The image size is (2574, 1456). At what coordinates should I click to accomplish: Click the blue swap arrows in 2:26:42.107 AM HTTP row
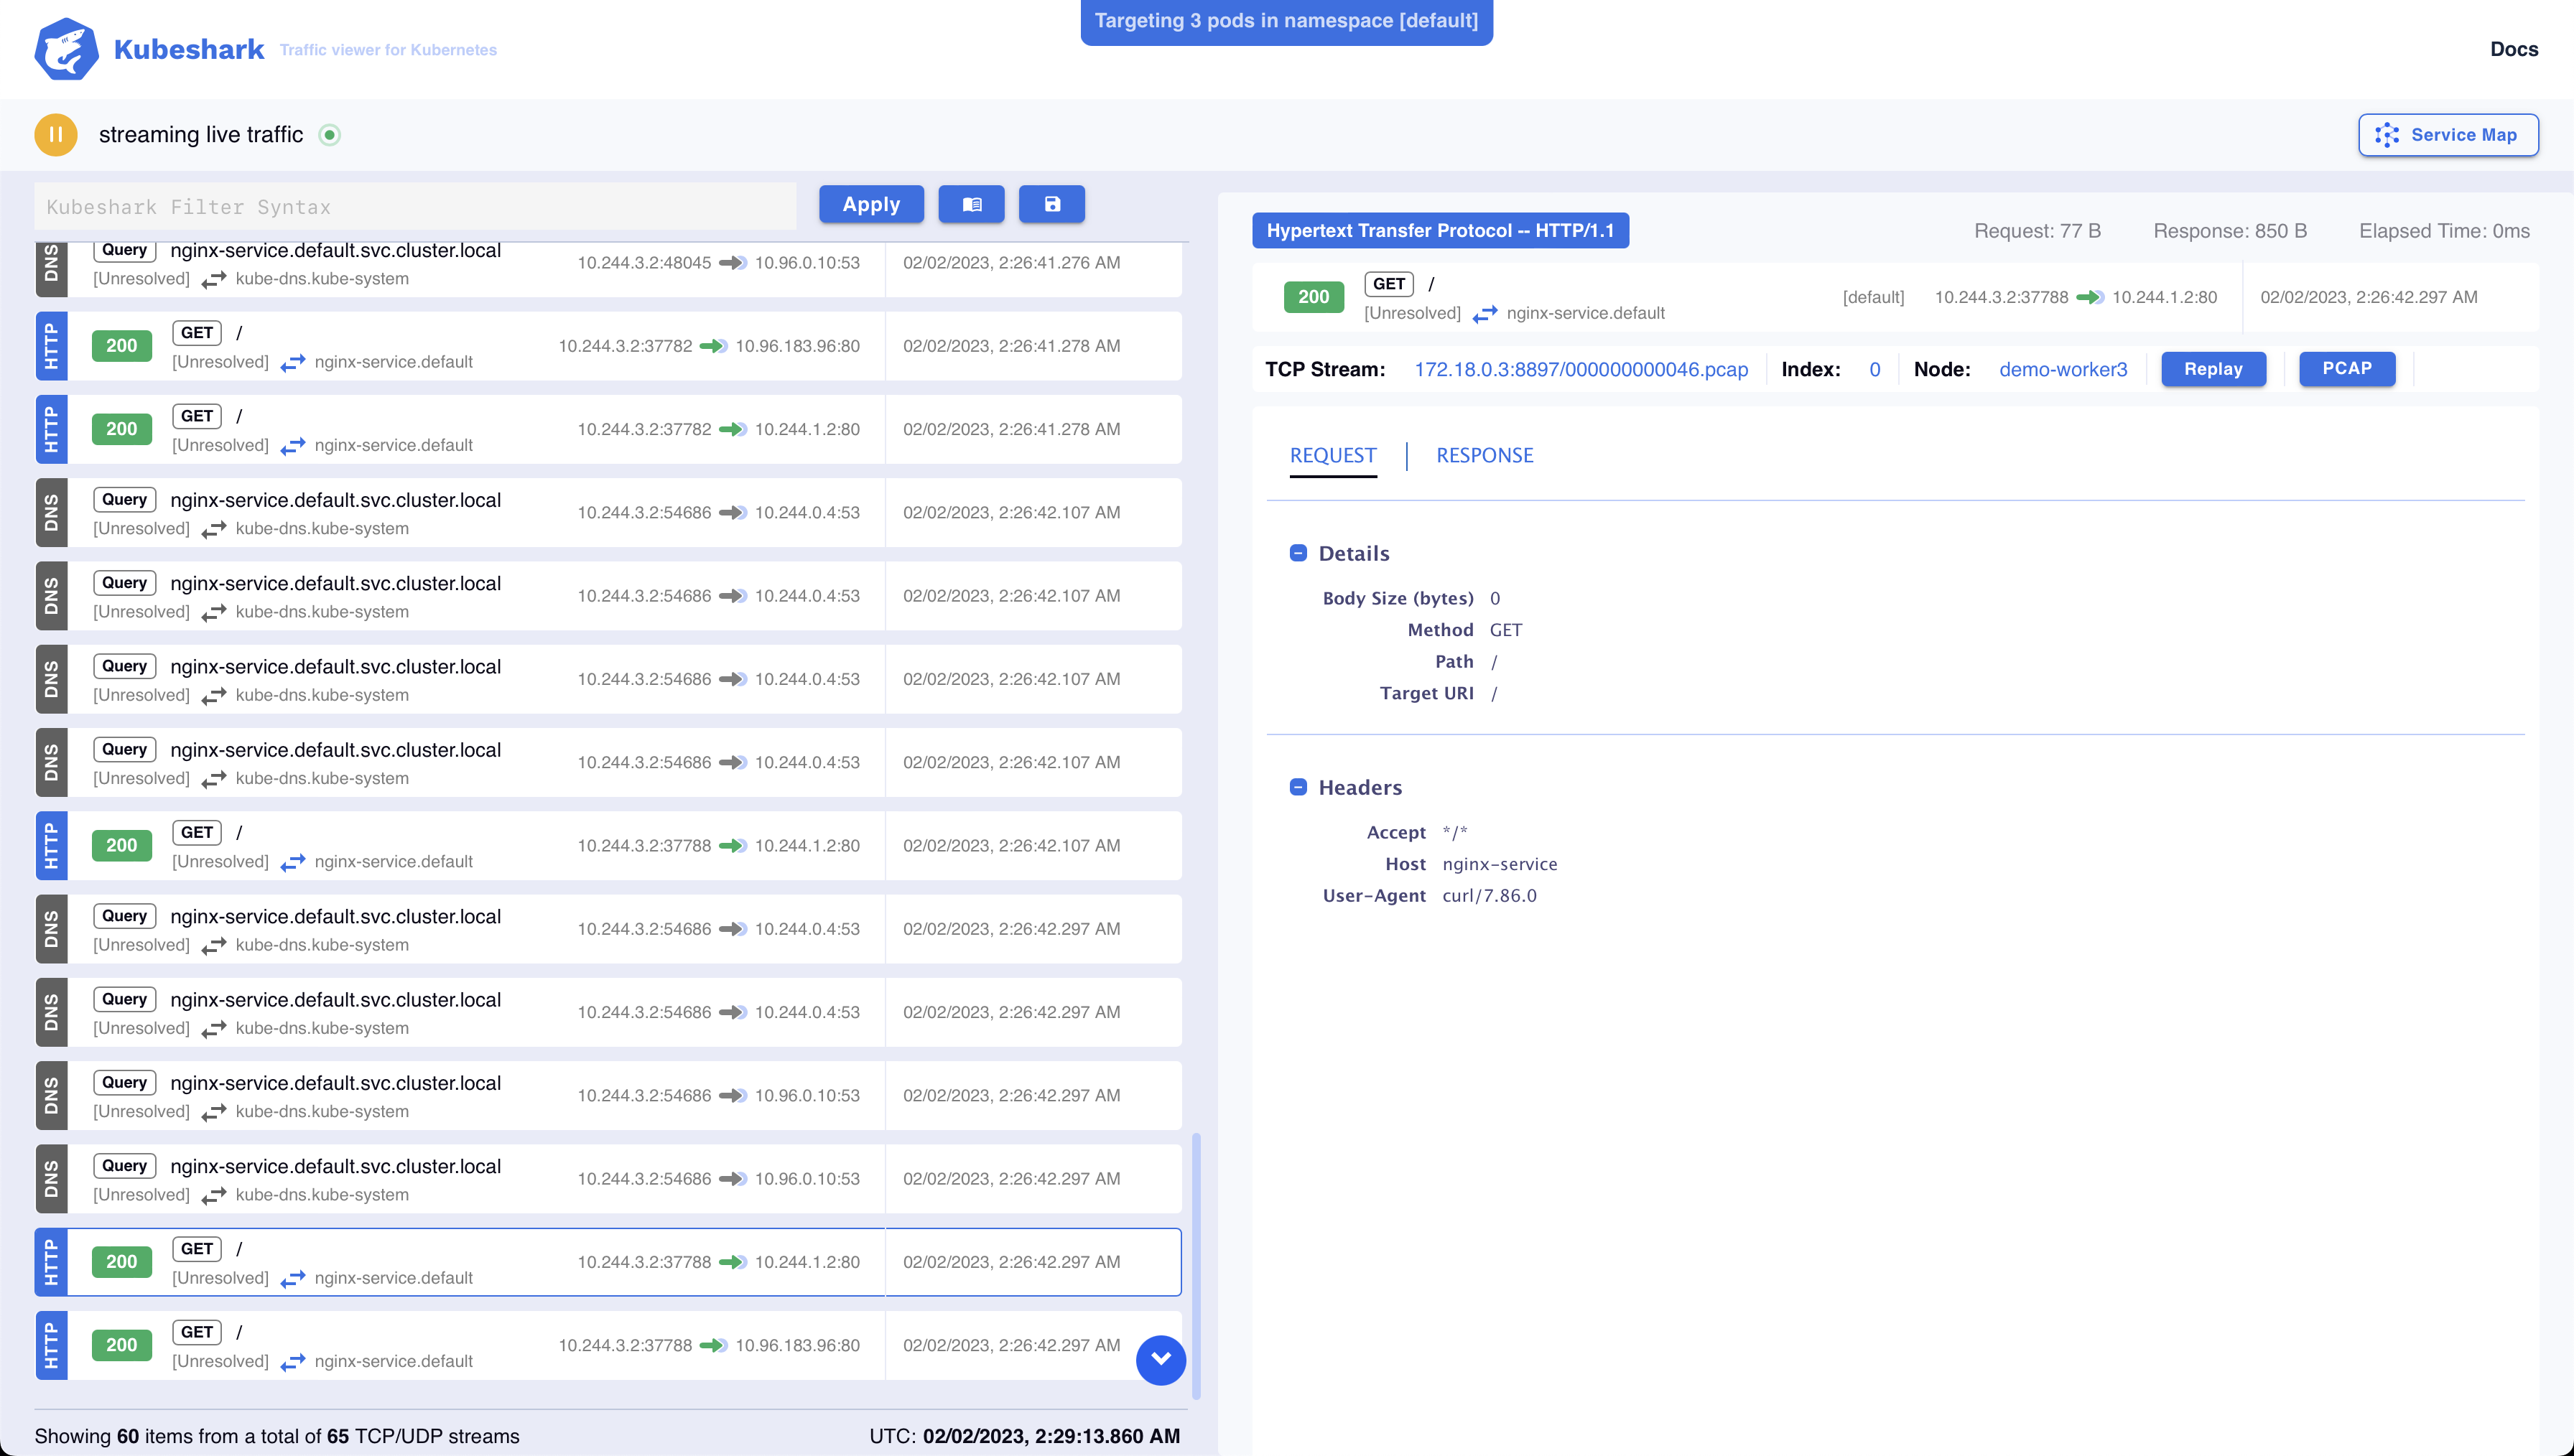coord(292,862)
